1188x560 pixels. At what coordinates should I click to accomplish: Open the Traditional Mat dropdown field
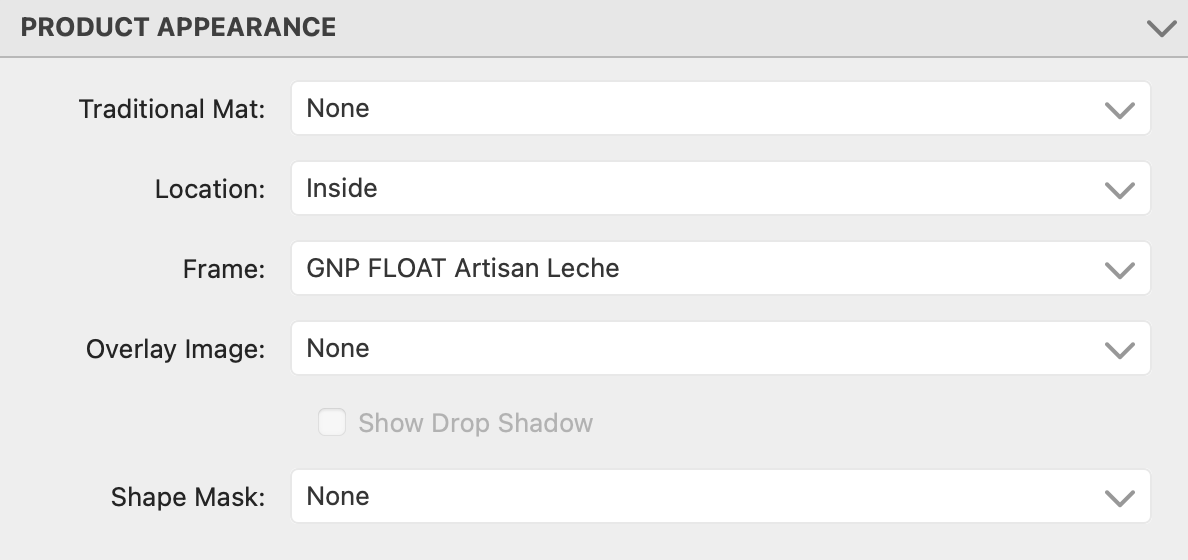700,108
